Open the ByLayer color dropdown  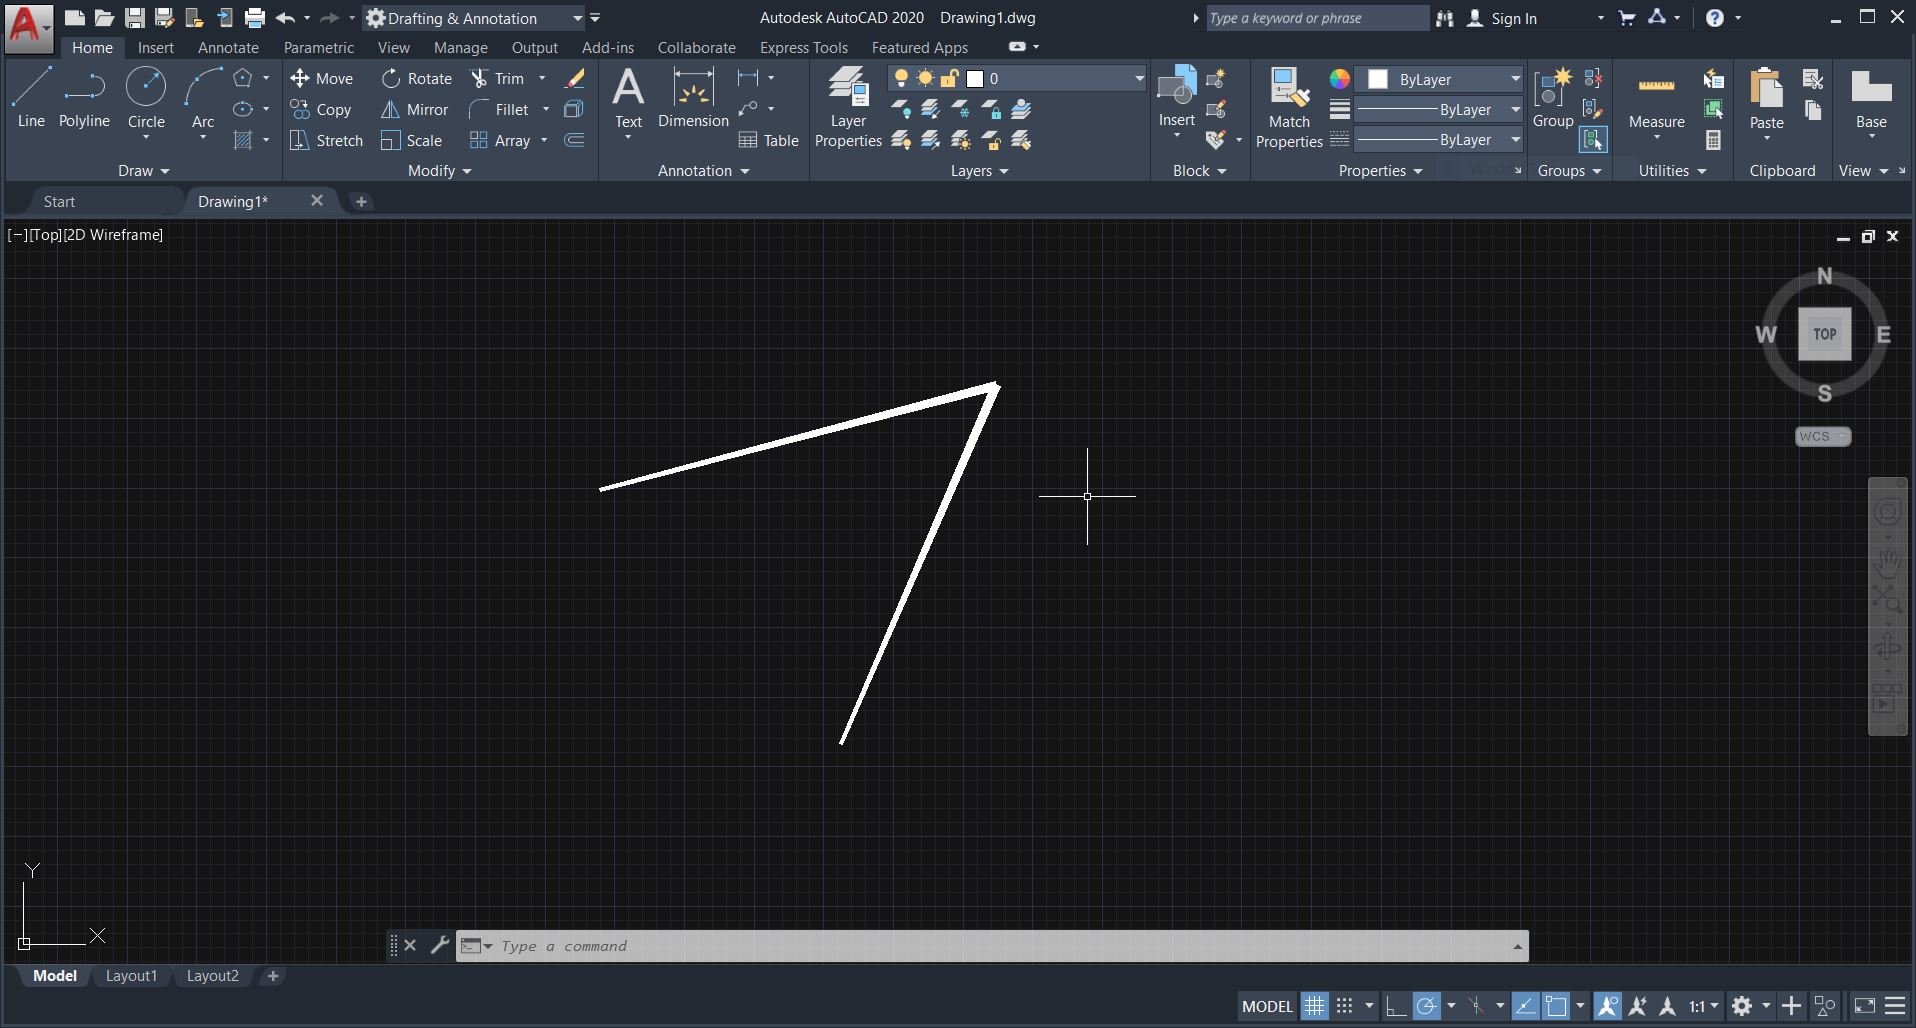click(x=1514, y=79)
